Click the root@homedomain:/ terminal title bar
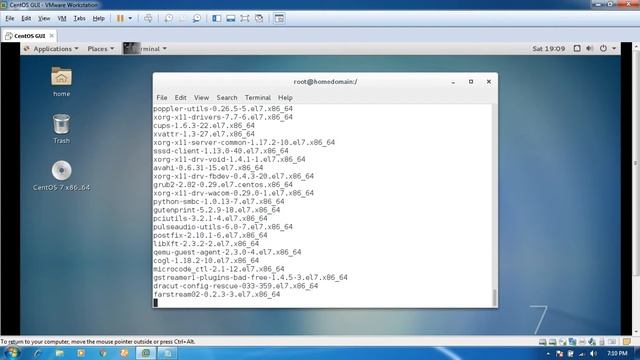Image resolution: width=640 pixels, height=360 pixels. click(x=325, y=82)
